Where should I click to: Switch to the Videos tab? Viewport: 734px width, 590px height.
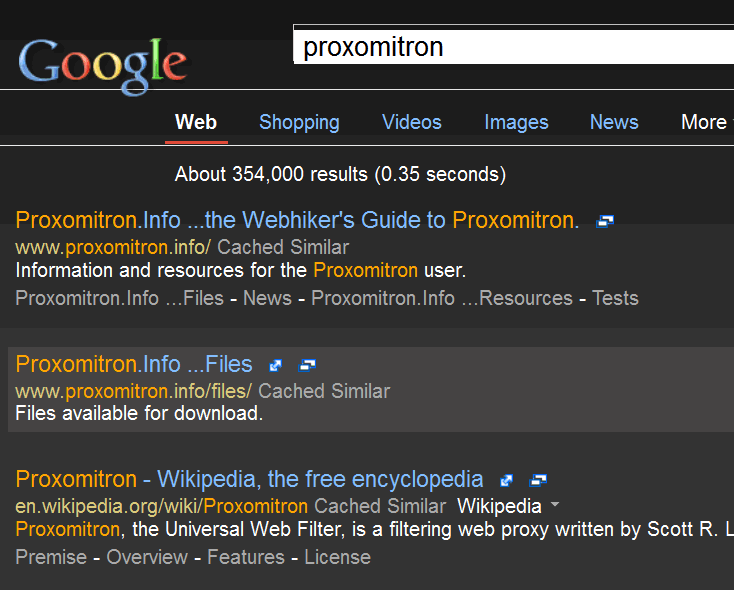411,122
